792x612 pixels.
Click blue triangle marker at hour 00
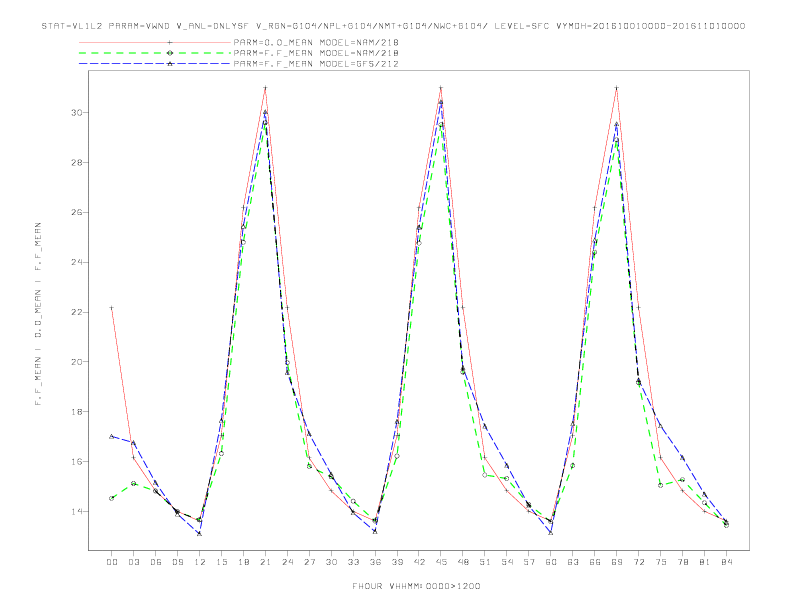112,436
